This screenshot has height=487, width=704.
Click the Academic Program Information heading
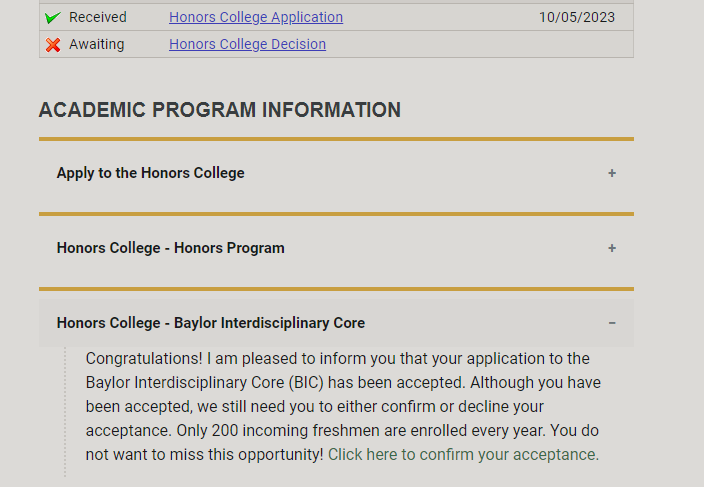[219, 110]
